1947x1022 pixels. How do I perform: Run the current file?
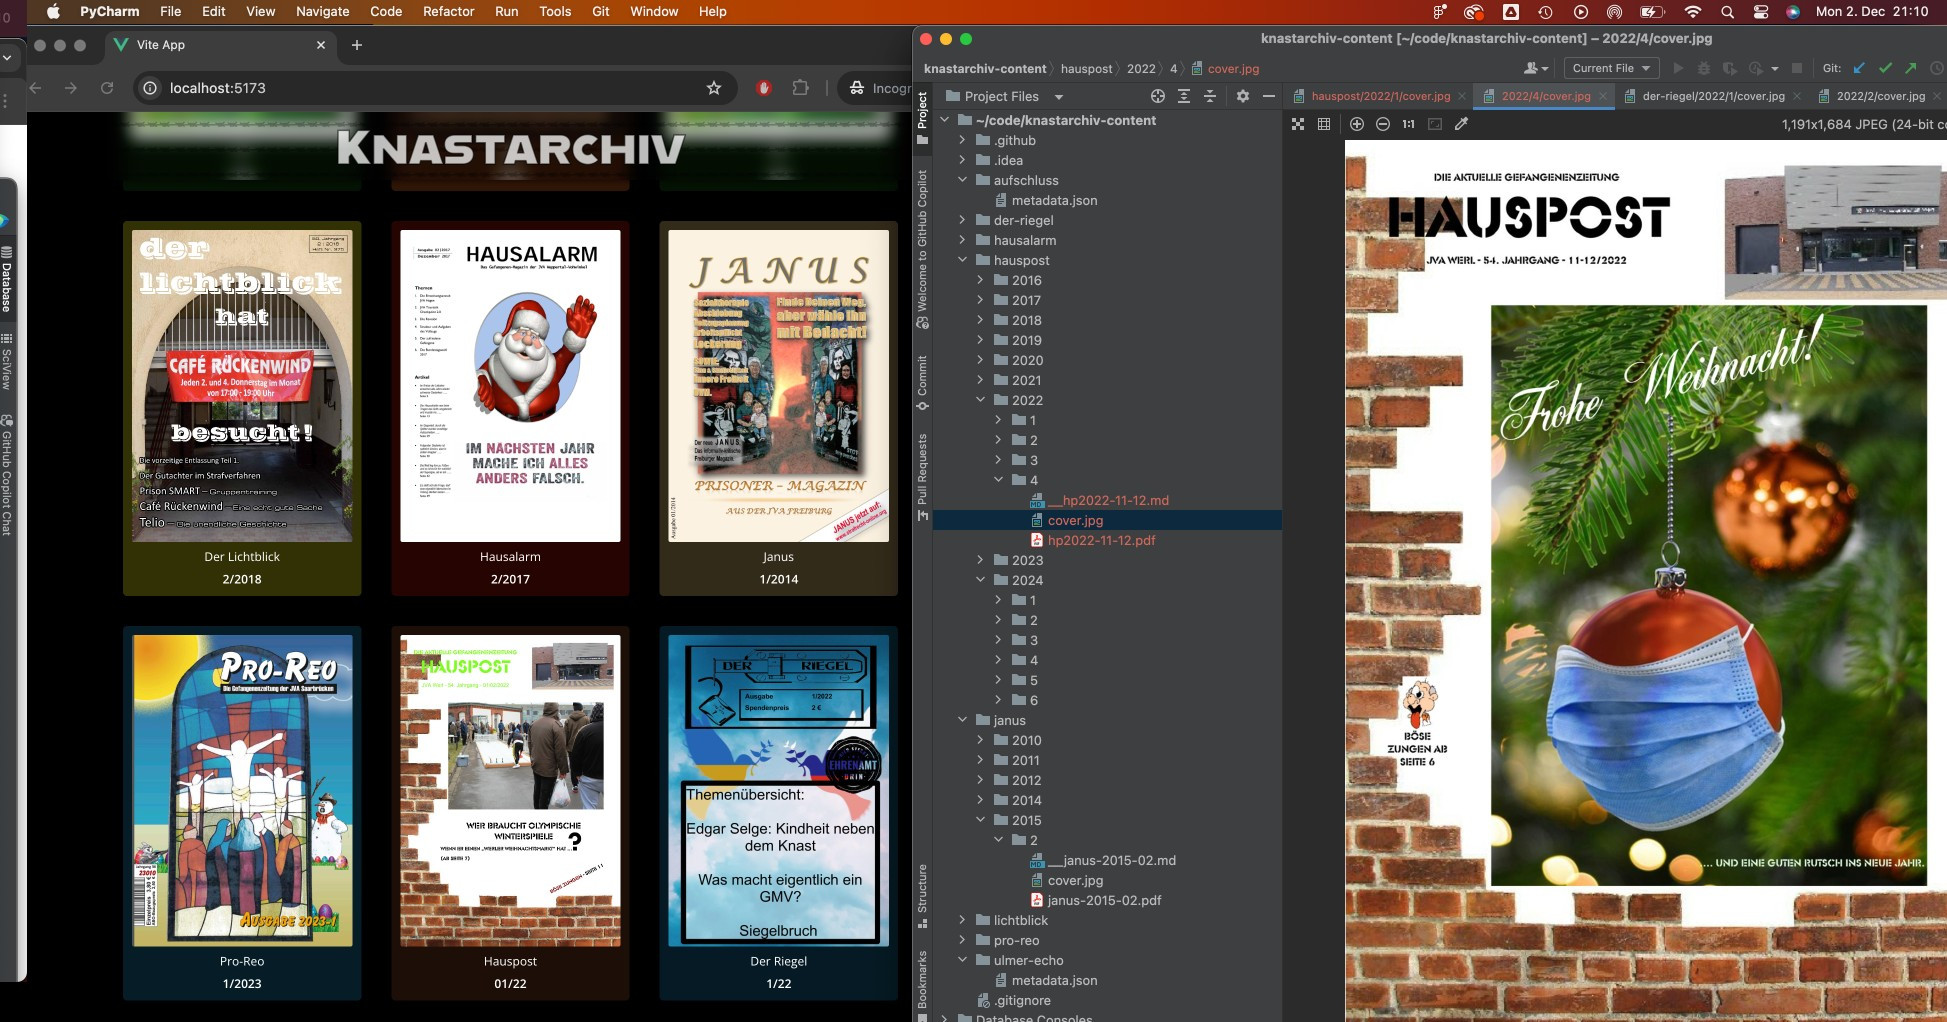click(x=1678, y=68)
